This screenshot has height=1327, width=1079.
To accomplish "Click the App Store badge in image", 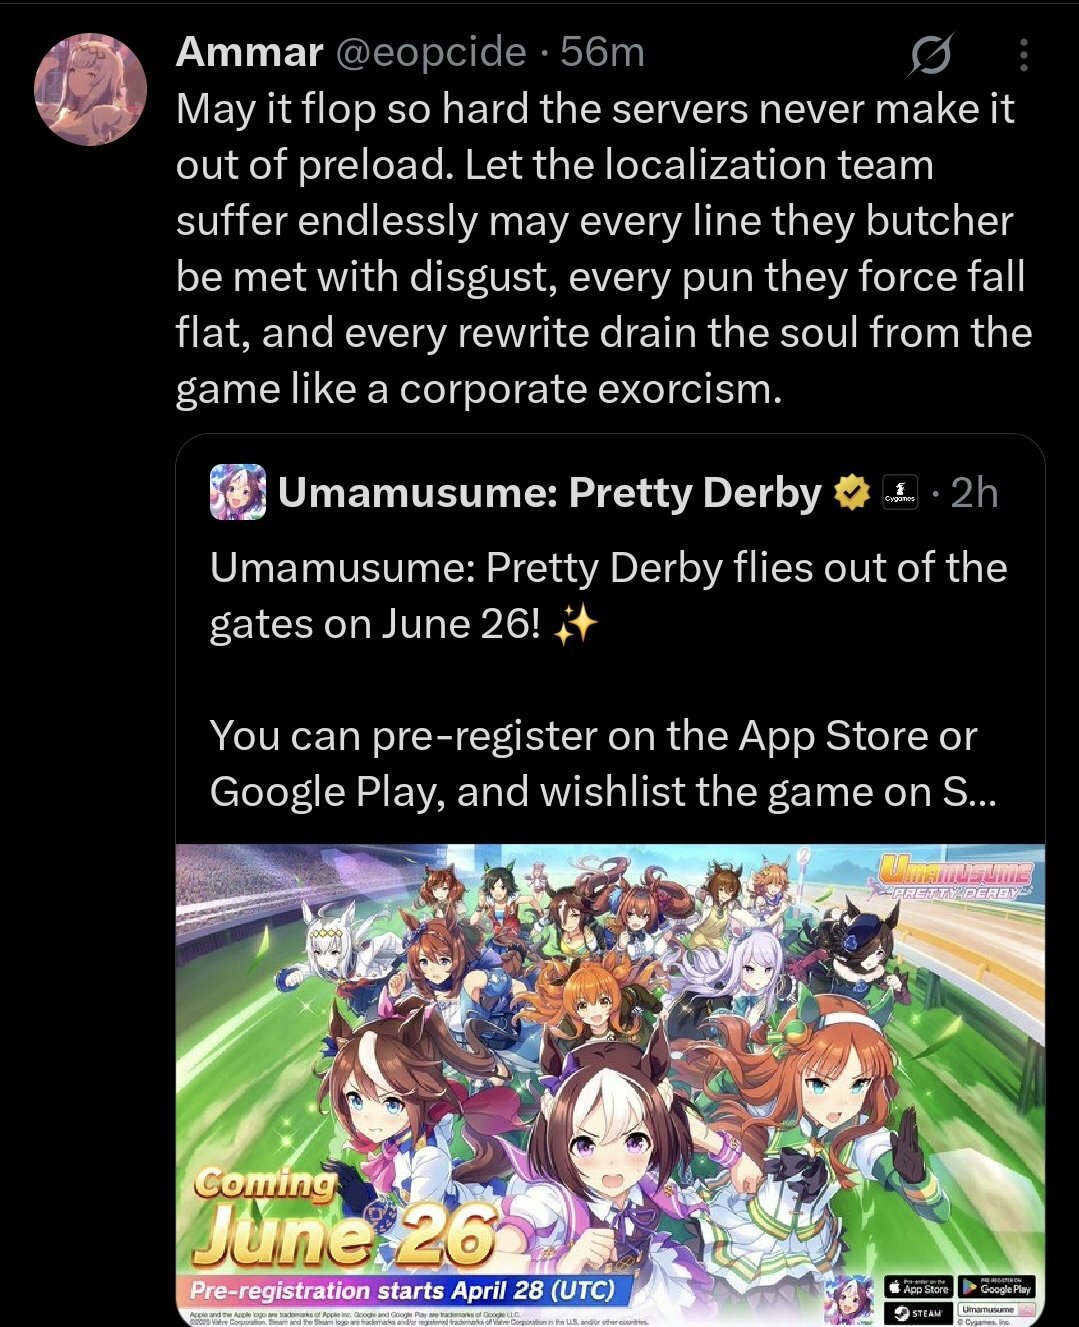I will point(919,1287).
